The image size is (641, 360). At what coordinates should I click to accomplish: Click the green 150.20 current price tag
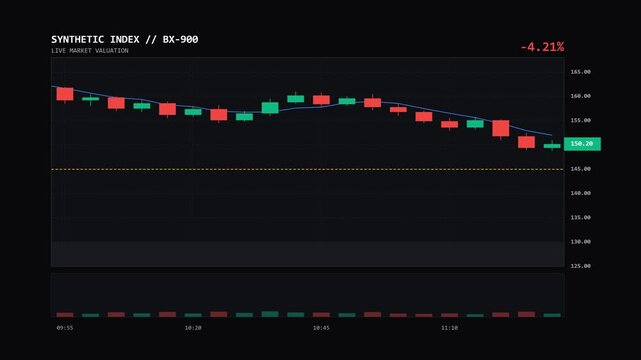tap(582, 144)
